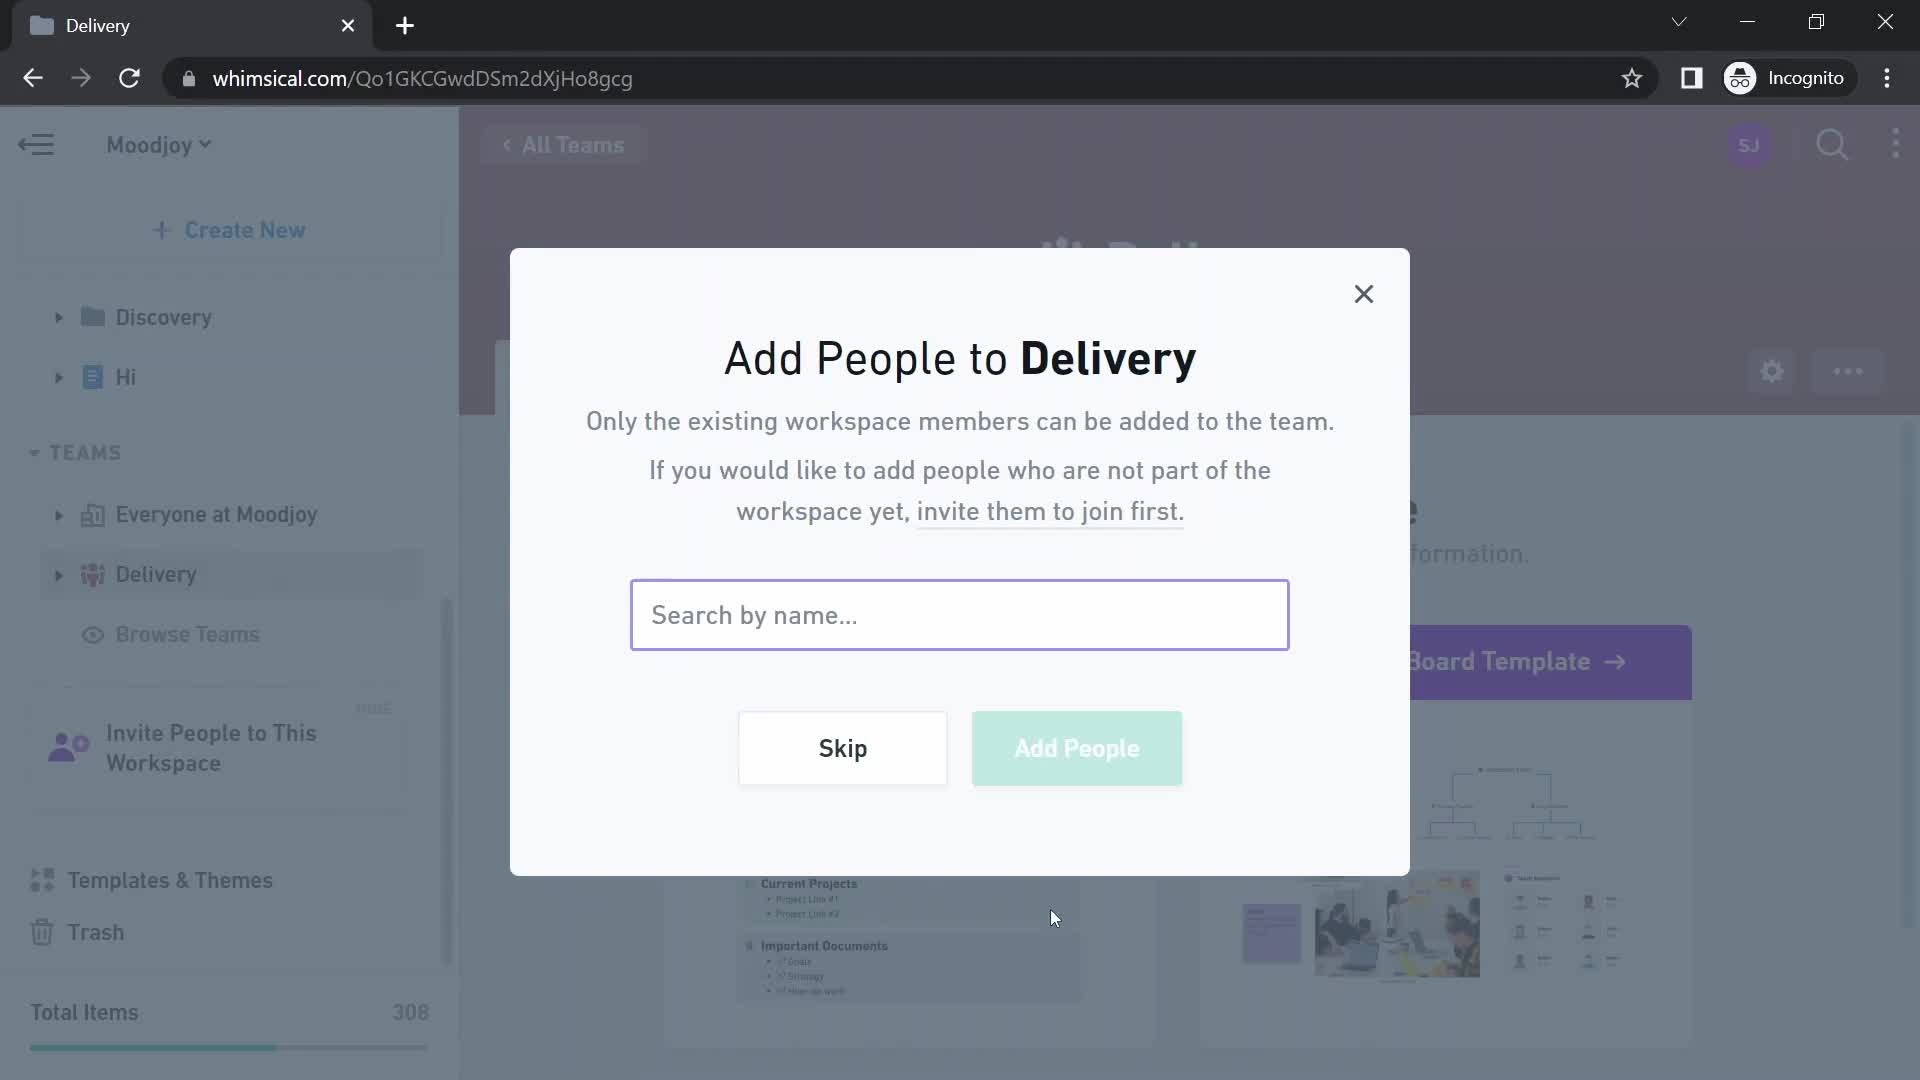
Task: Click the search icon in top navigation
Action: pyautogui.click(x=1834, y=144)
